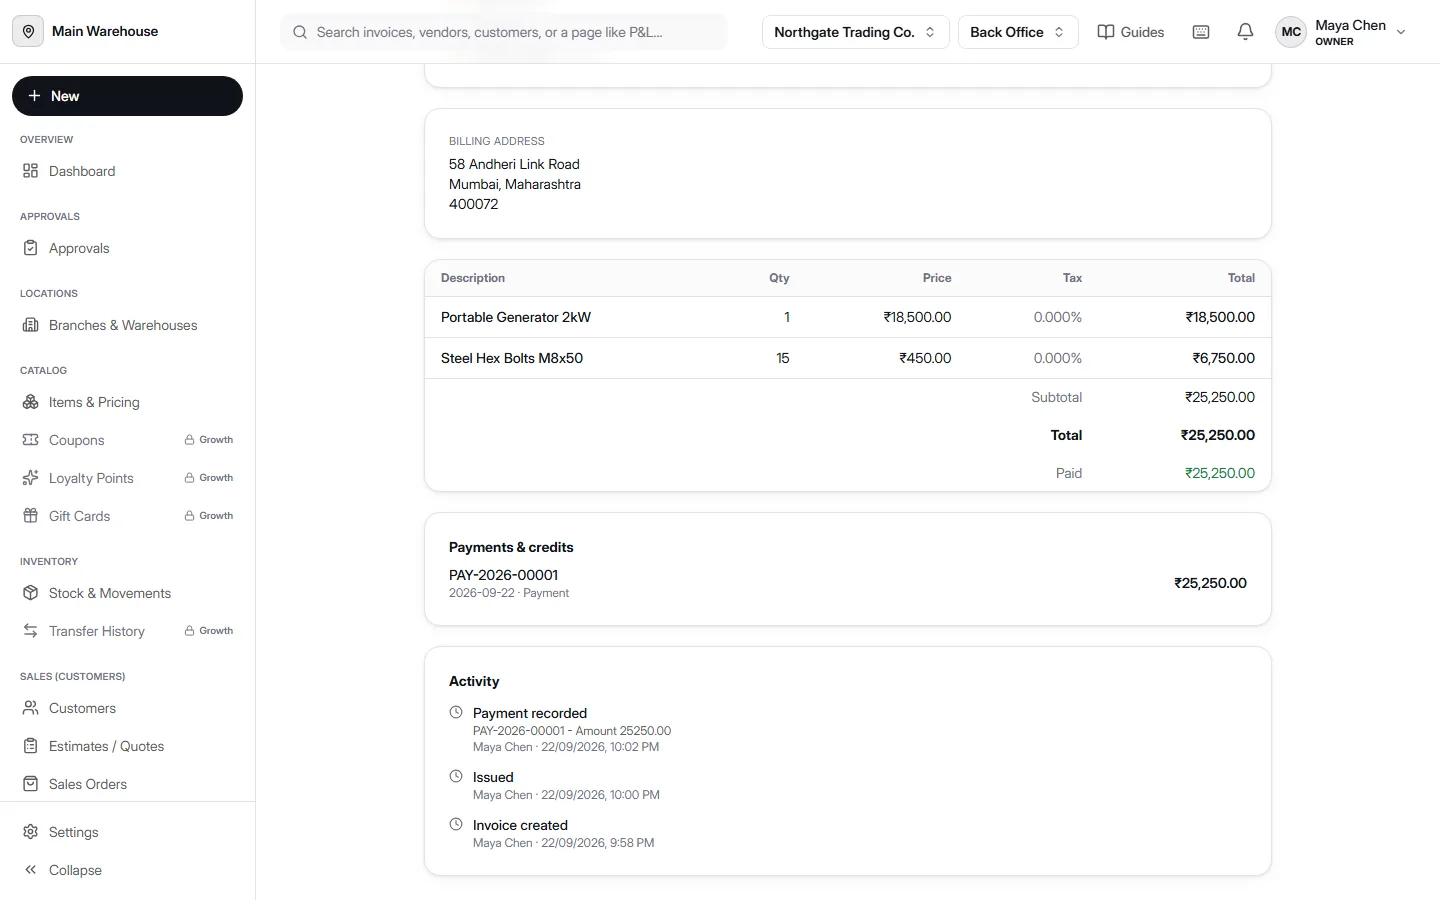
Task: Open the Guides link
Action: pyautogui.click(x=1131, y=32)
